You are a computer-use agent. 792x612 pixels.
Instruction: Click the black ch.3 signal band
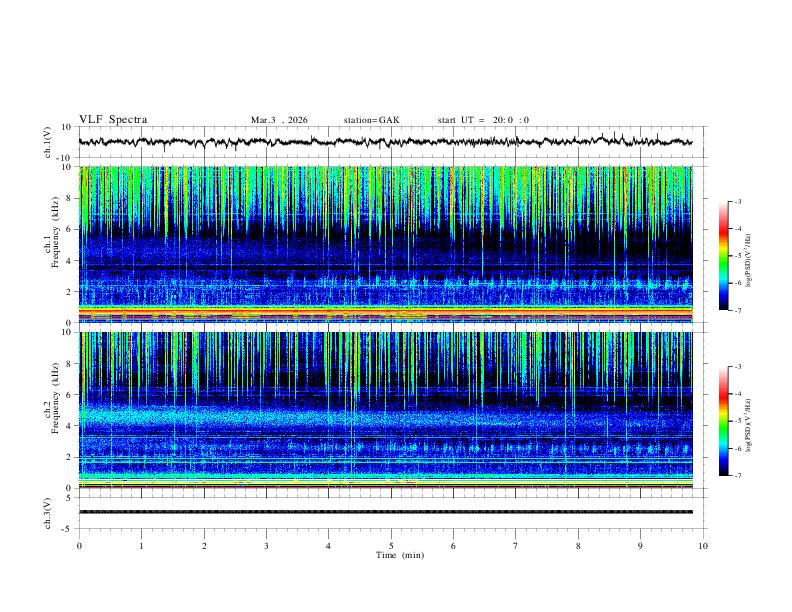[x=386, y=512]
